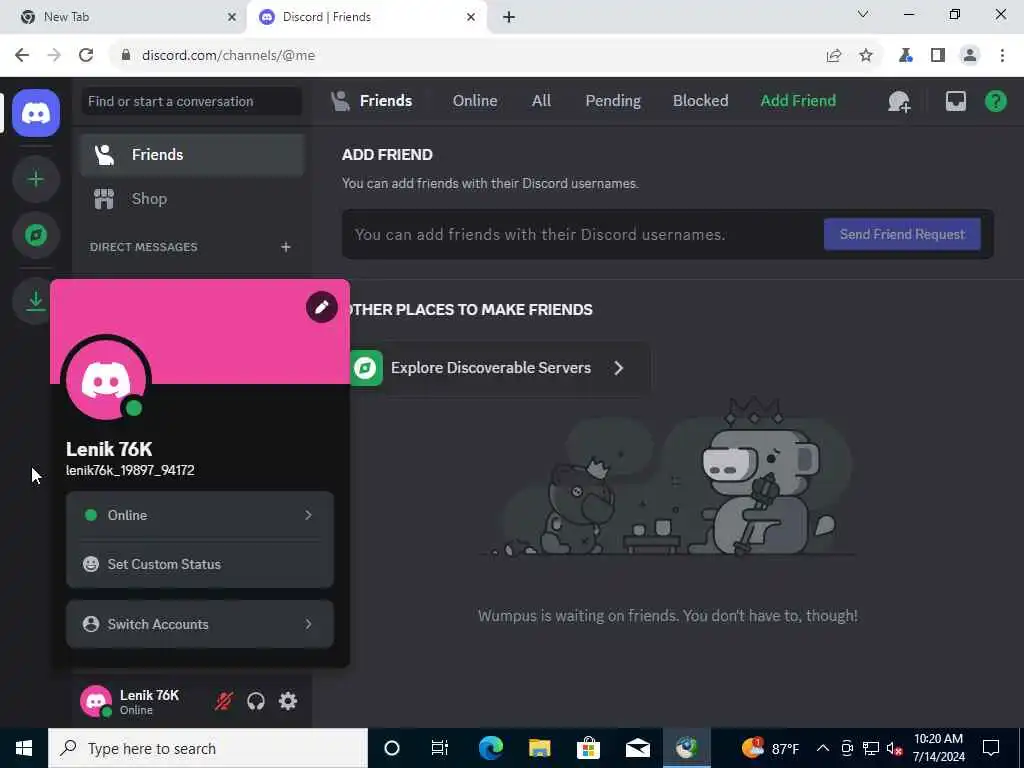Toggle deafen headphones icon

(x=256, y=701)
